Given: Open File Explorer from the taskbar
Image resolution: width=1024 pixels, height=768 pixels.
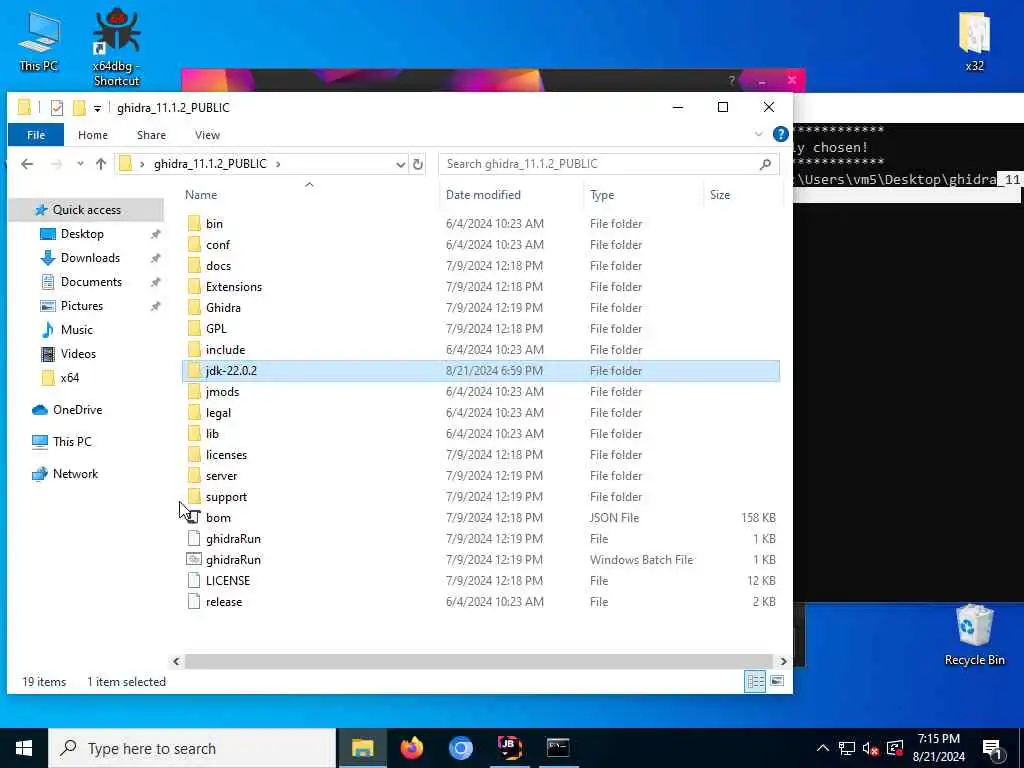Looking at the screenshot, I should pos(362,748).
